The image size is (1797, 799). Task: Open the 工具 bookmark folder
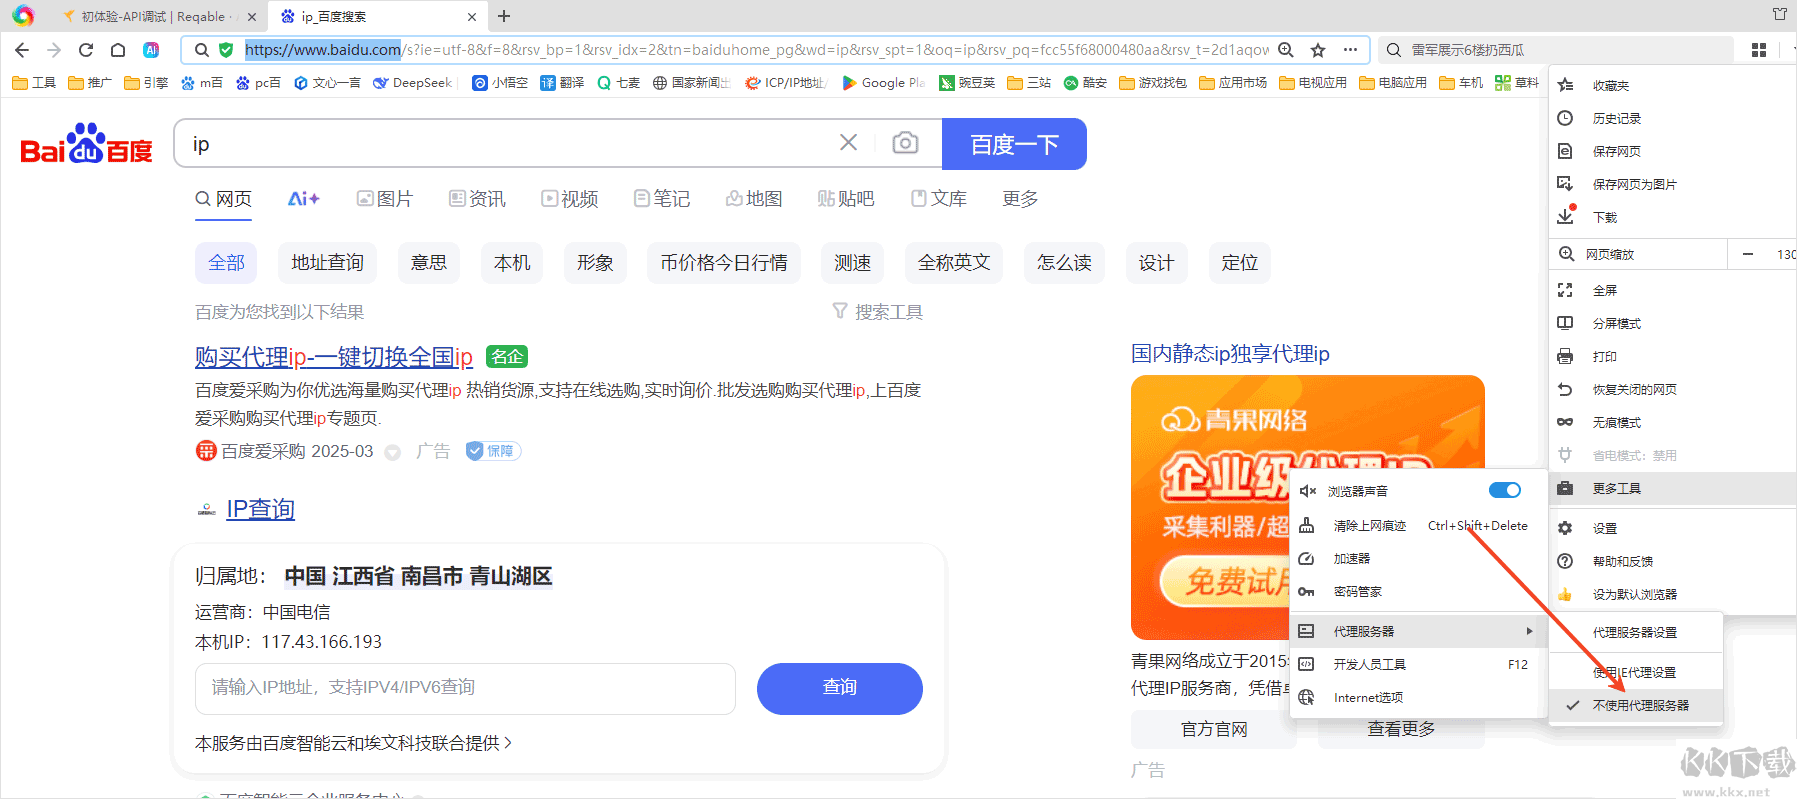[x=34, y=83]
